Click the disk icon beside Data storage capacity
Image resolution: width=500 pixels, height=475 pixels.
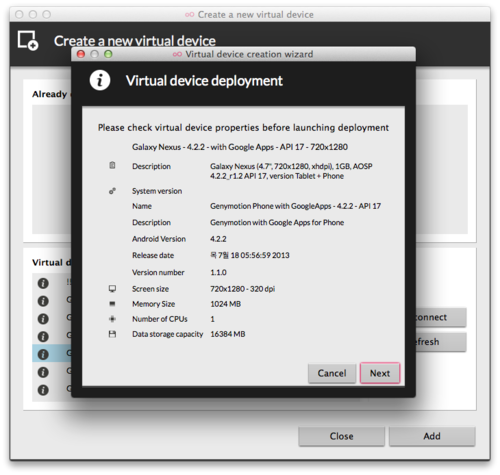point(112,334)
